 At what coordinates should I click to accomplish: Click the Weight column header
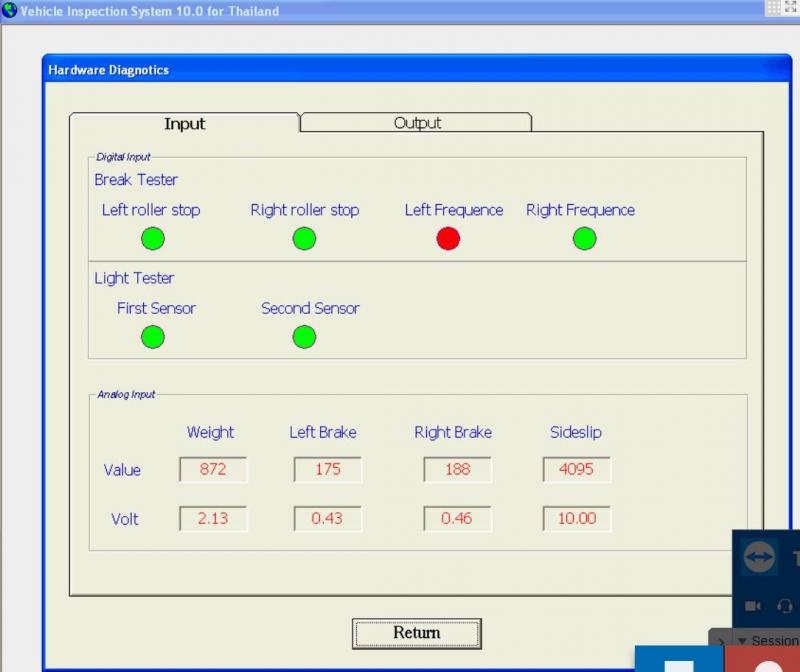pos(210,432)
